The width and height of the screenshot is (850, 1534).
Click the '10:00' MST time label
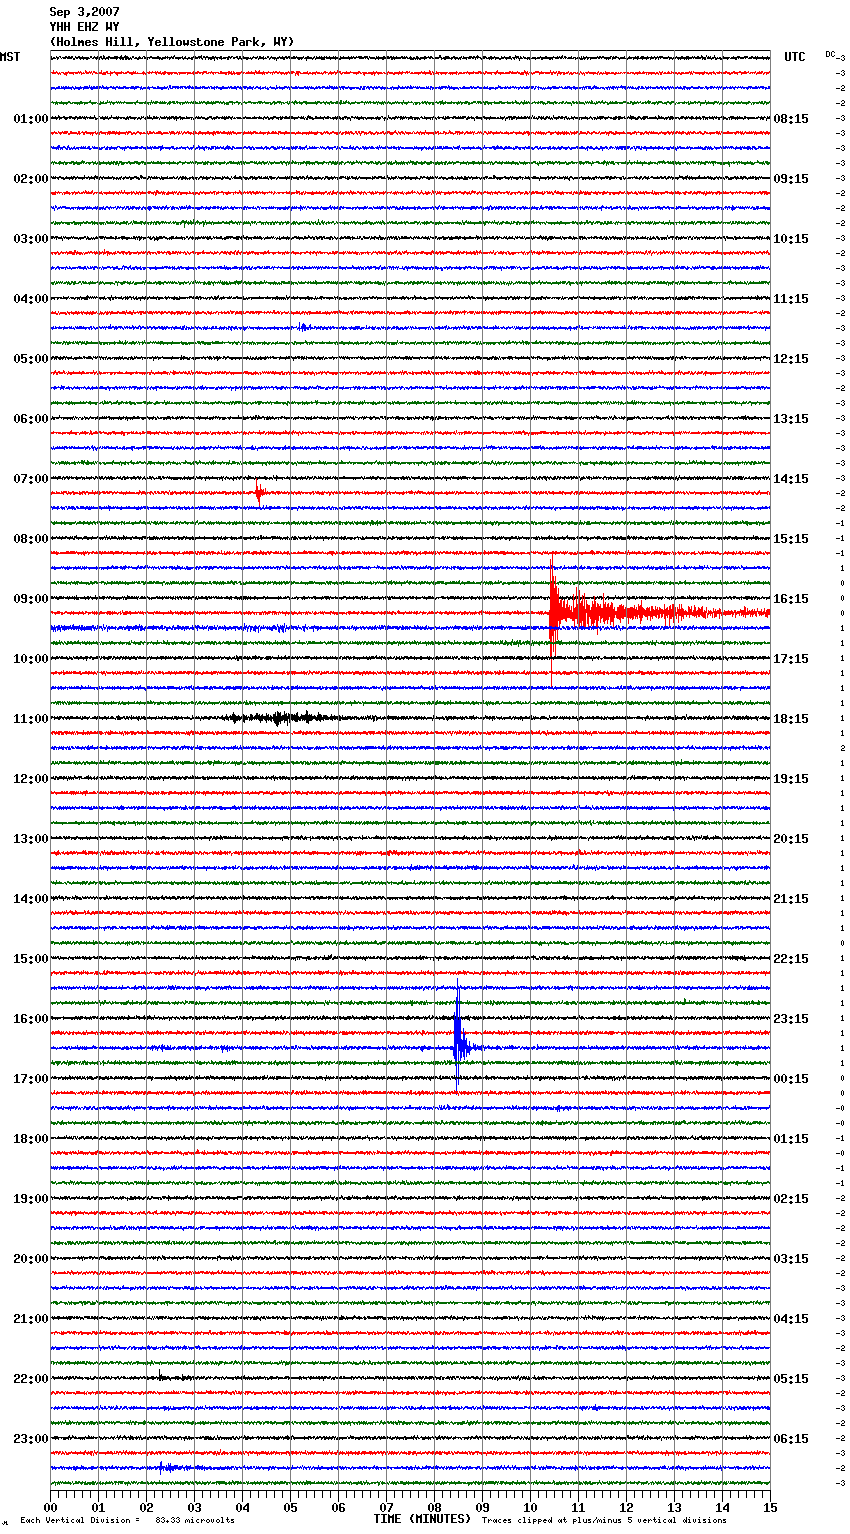pyautogui.click(x=31, y=659)
